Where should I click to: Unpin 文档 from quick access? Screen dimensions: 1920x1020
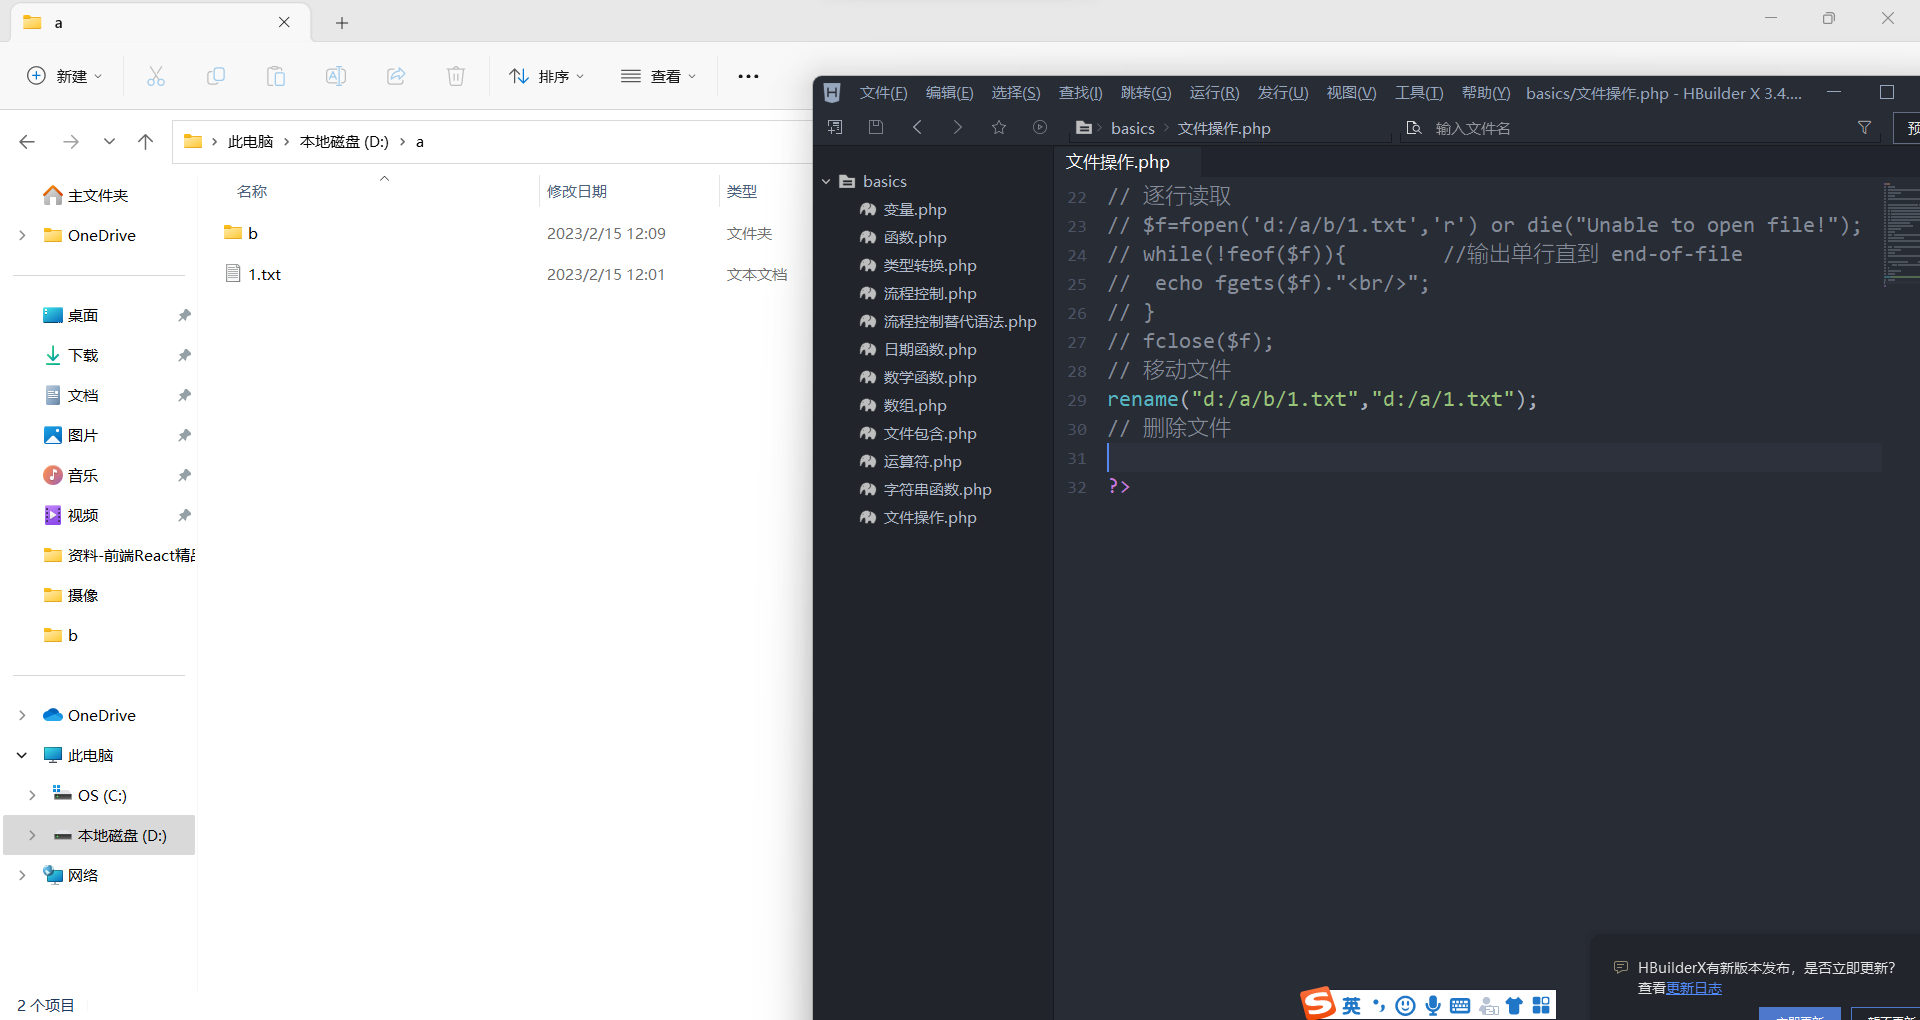click(184, 395)
